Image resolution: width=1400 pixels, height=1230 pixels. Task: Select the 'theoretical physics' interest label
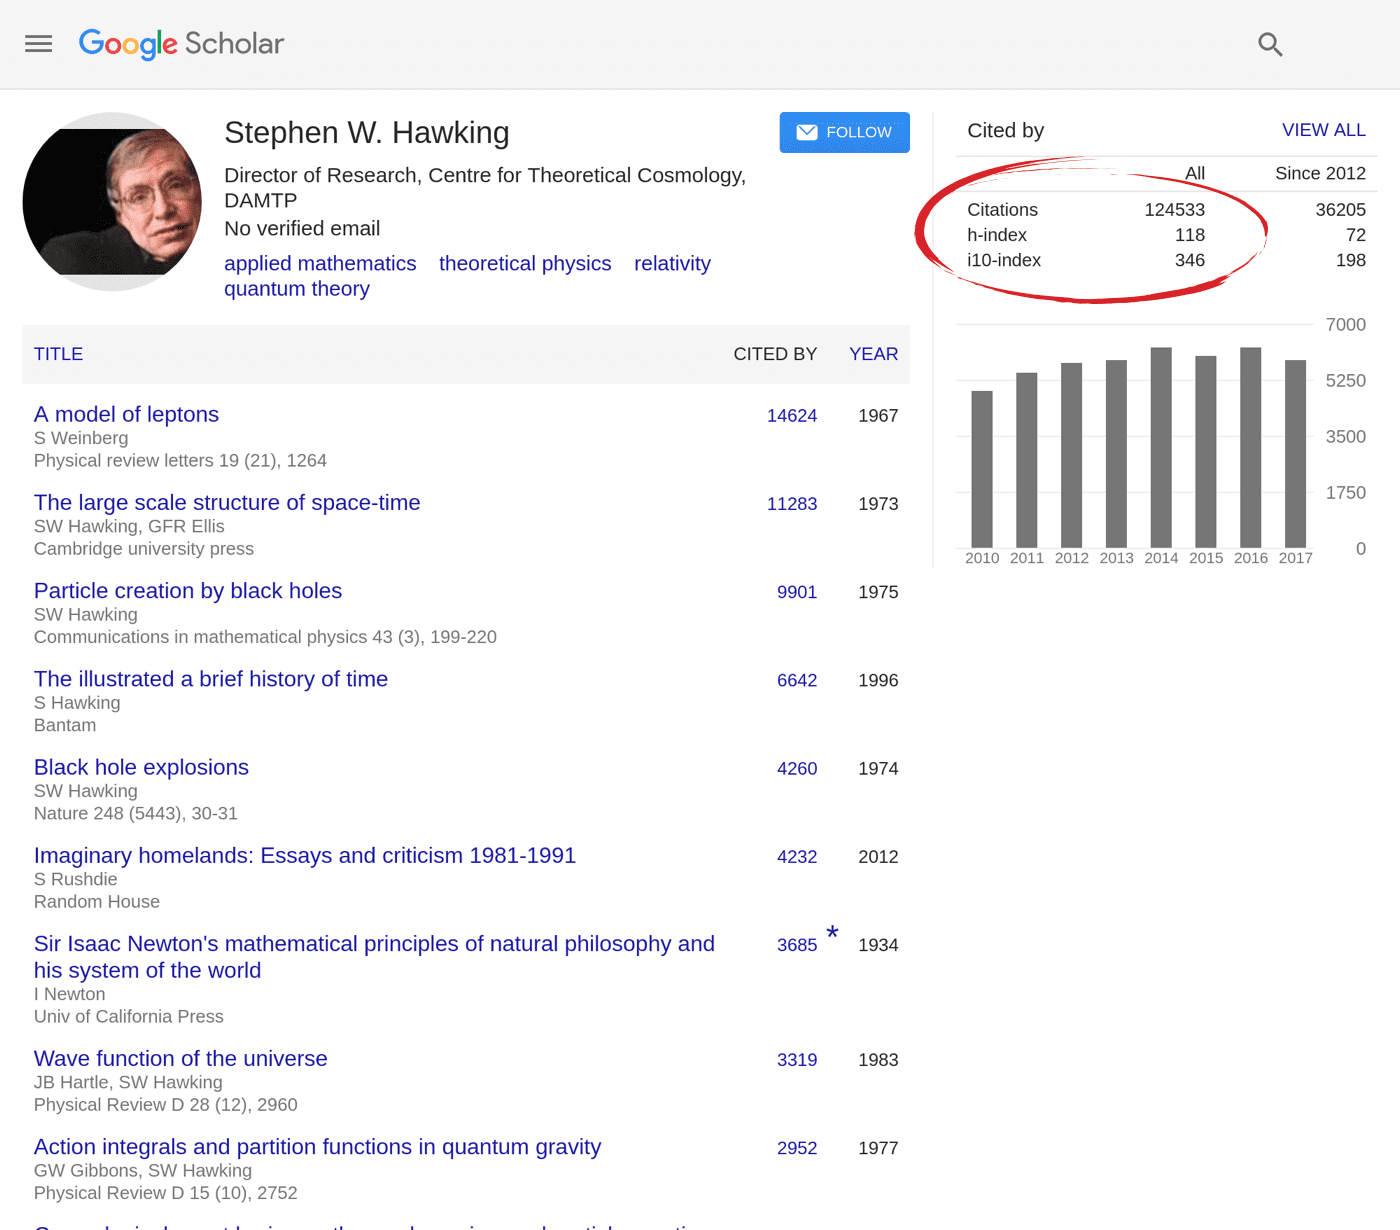(525, 263)
